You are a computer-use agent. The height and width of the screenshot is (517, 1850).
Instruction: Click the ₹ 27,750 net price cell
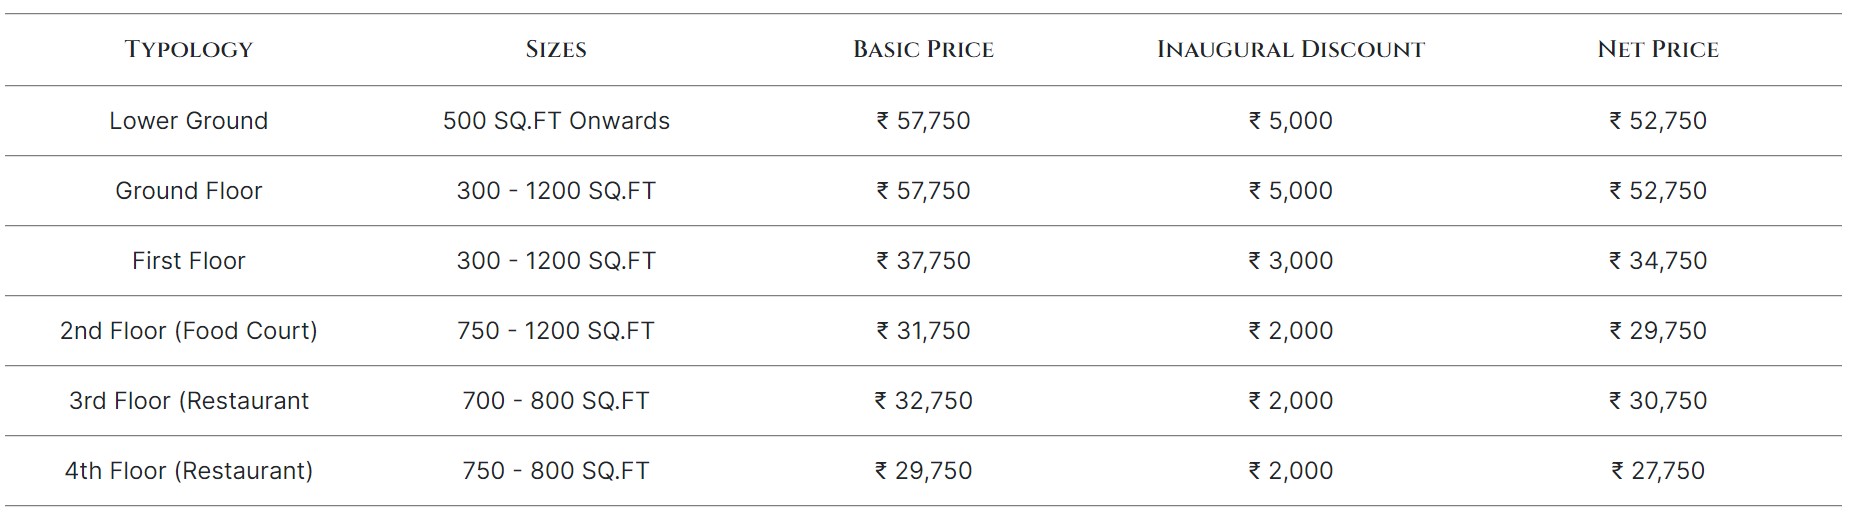click(1657, 471)
